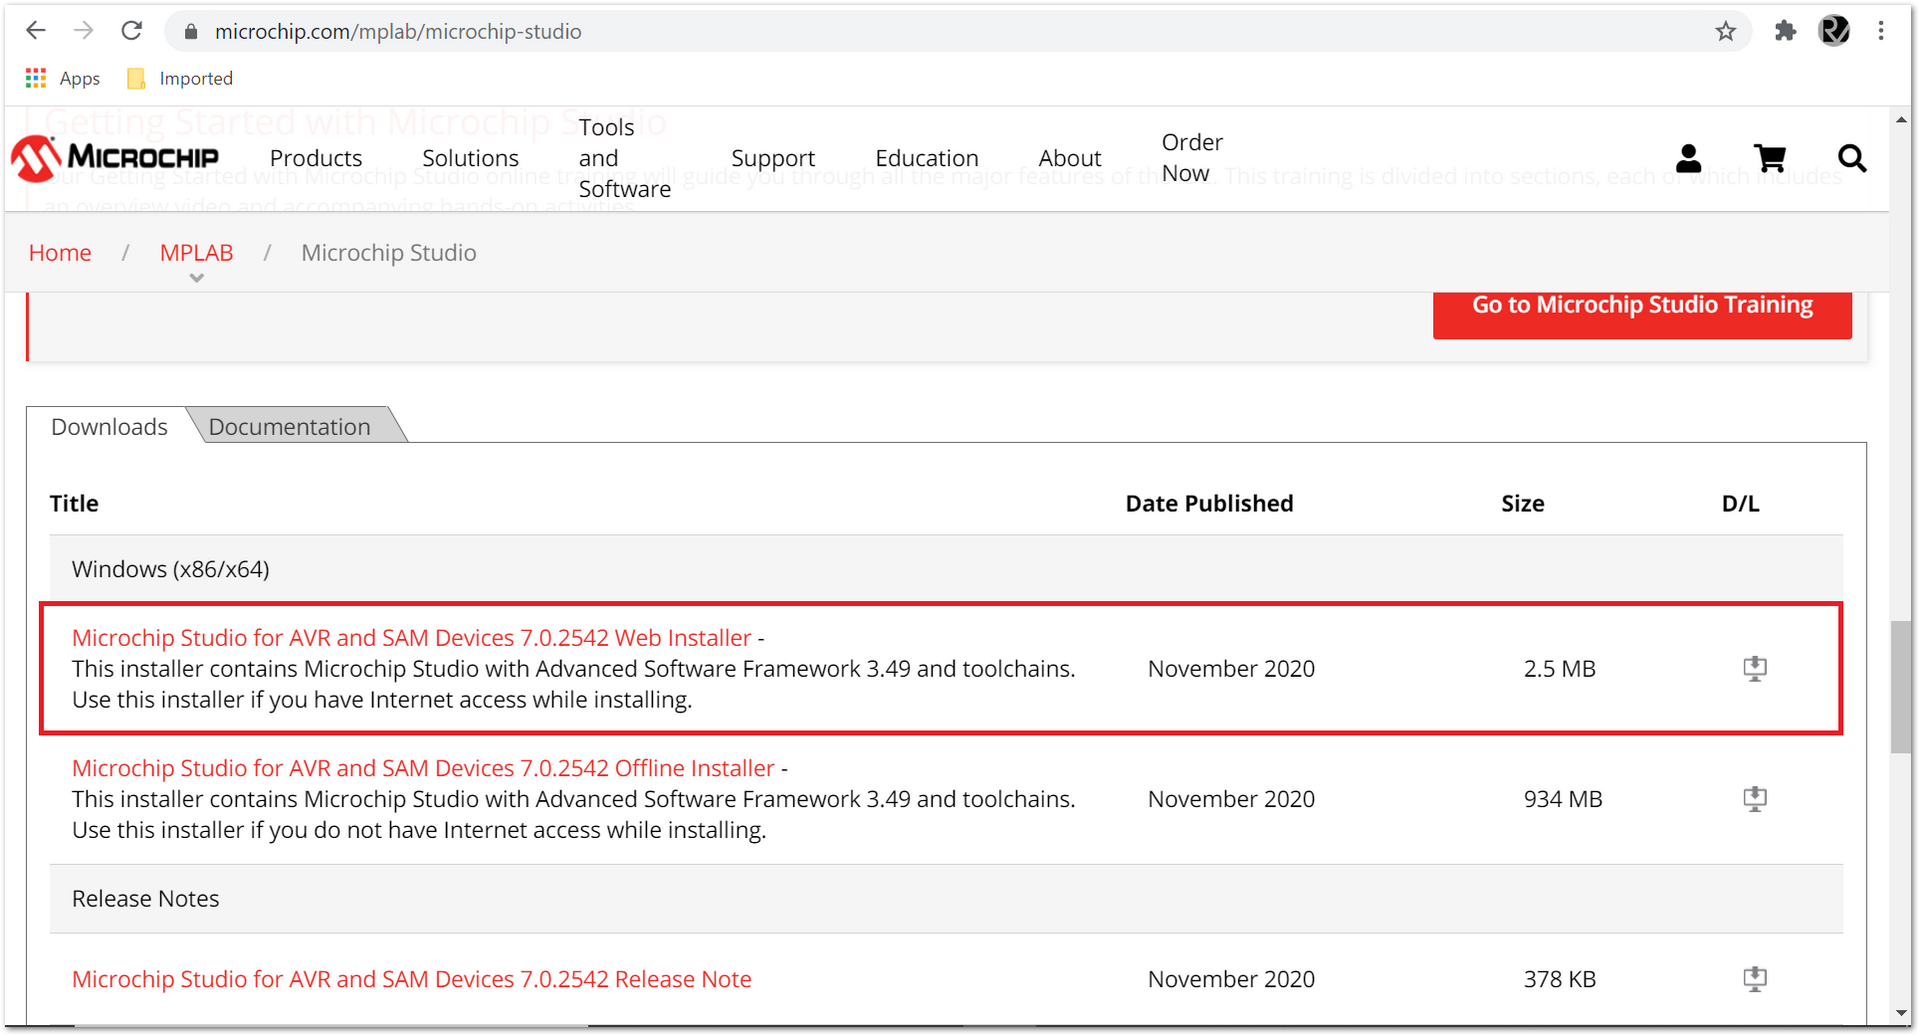Open the shopping cart icon

tap(1770, 158)
